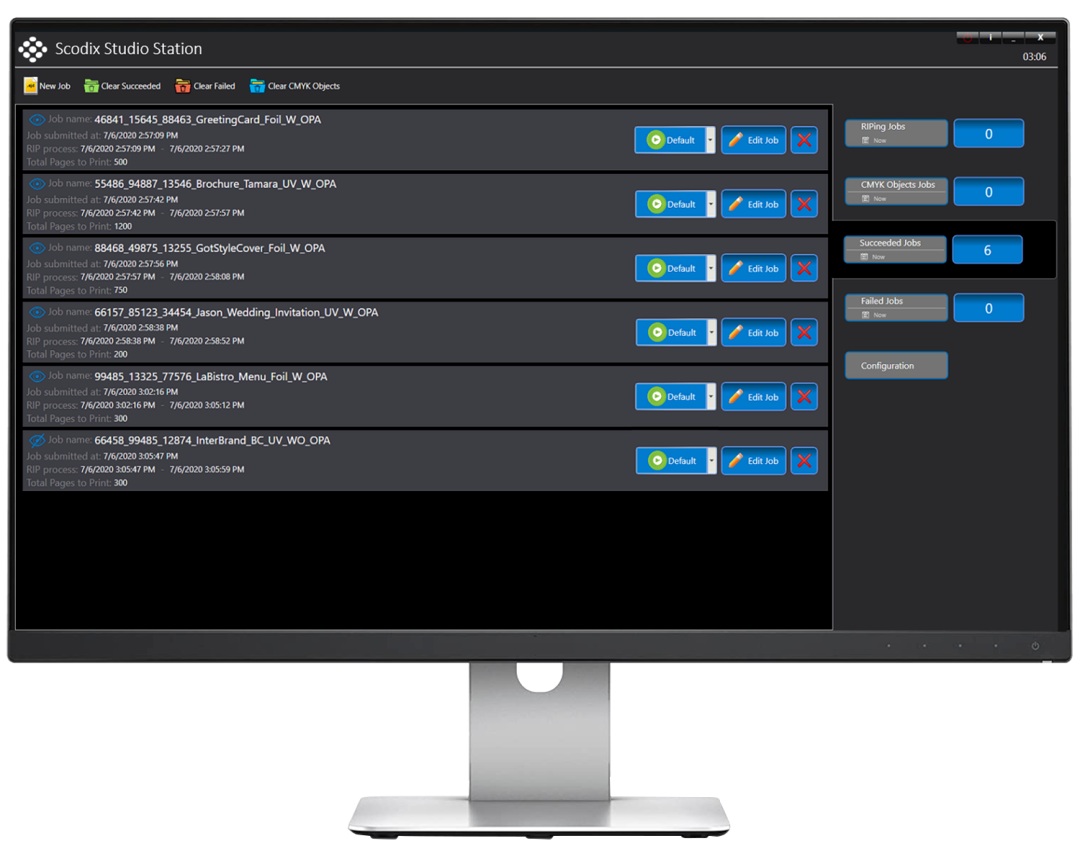Toggle eye icon for InterBrand_BC job

pos(37,440)
